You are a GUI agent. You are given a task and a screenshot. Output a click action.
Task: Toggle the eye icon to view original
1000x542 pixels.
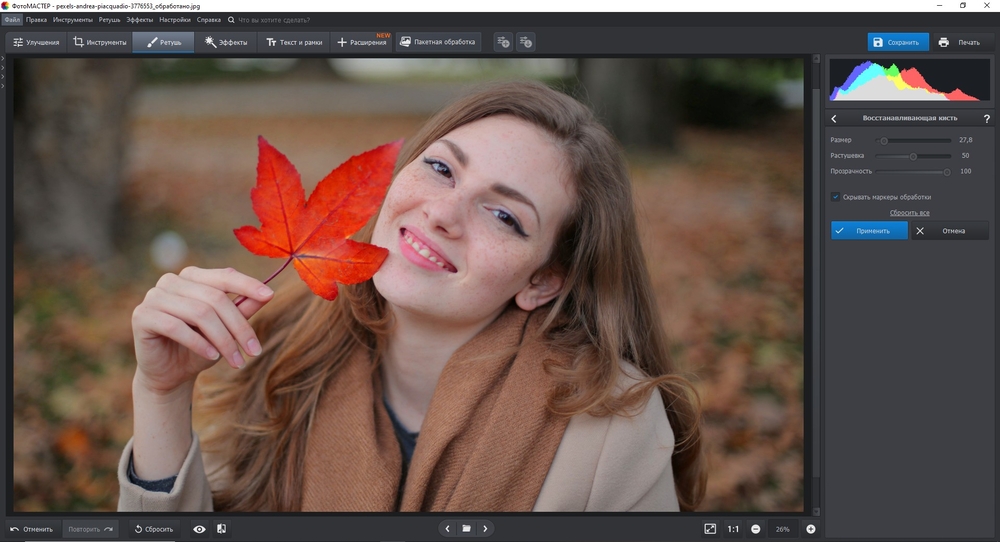(x=199, y=529)
